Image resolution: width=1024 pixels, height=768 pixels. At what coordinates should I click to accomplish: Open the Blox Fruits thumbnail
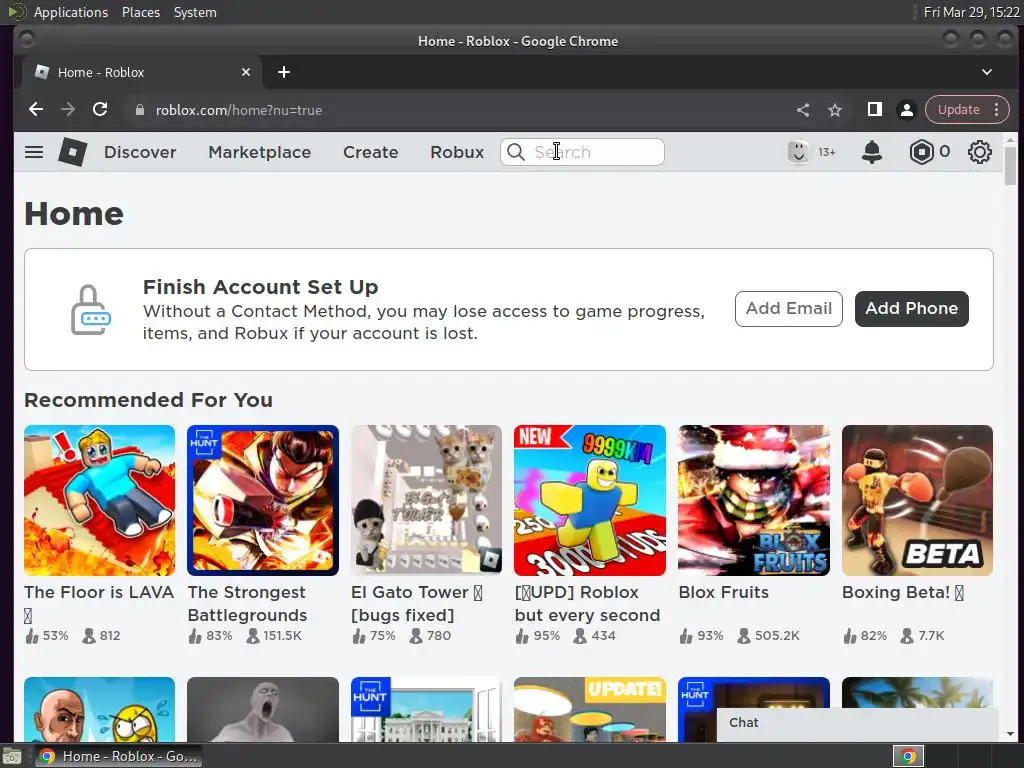coord(754,501)
